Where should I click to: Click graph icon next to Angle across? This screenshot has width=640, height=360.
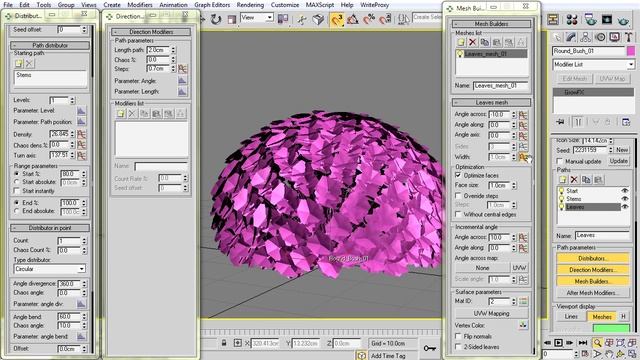tap(523, 115)
